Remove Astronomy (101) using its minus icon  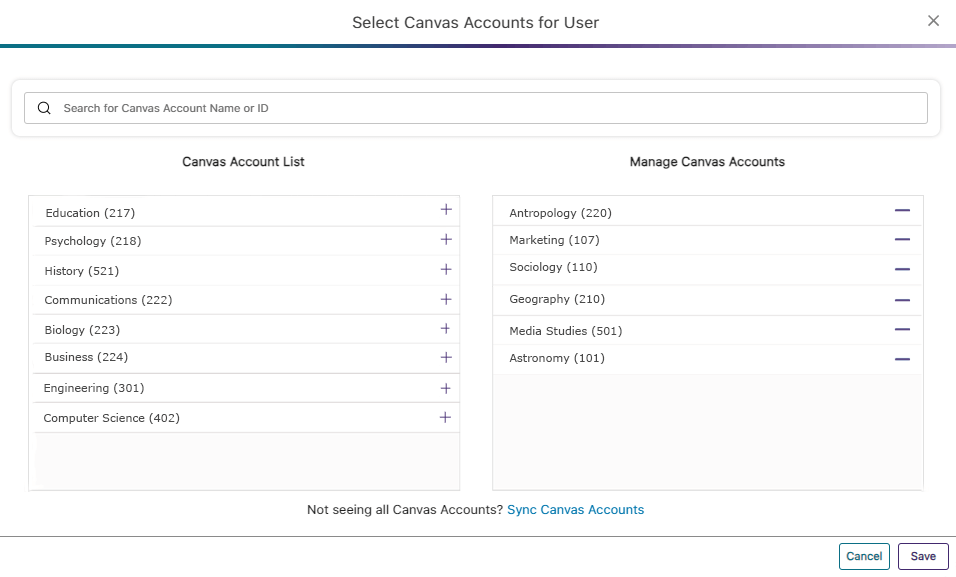pos(902,358)
